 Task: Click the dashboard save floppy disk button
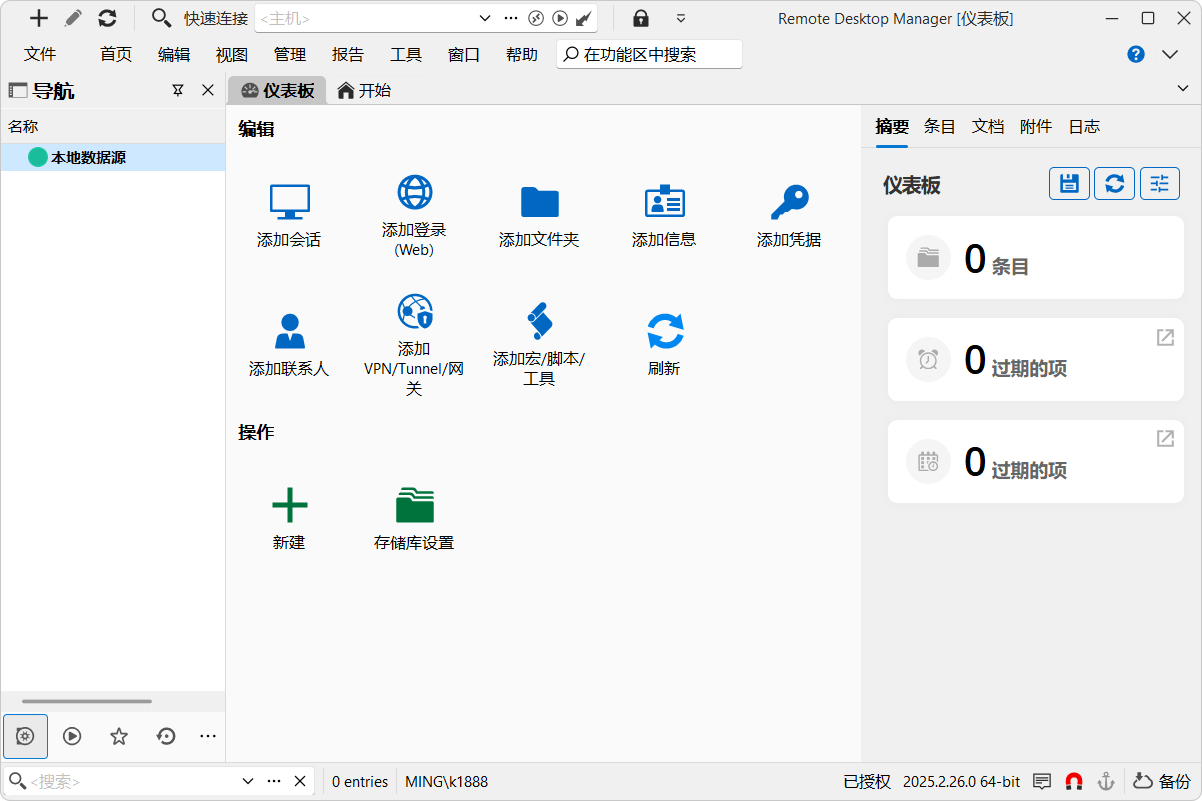point(1069,183)
